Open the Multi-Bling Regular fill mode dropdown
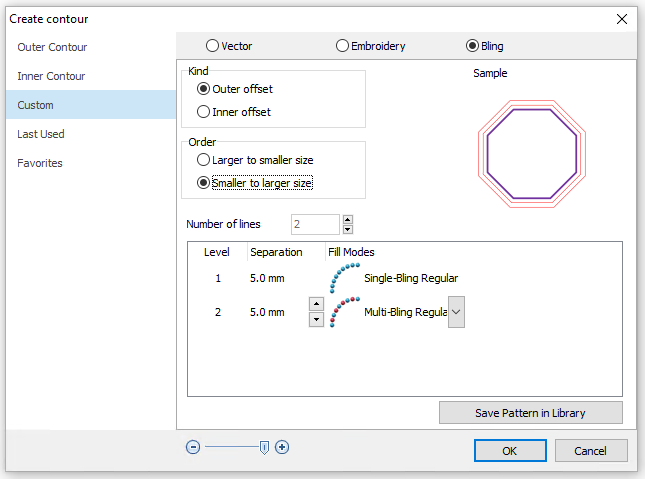Image resolution: width=645 pixels, height=479 pixels. (x=456, y=312)
